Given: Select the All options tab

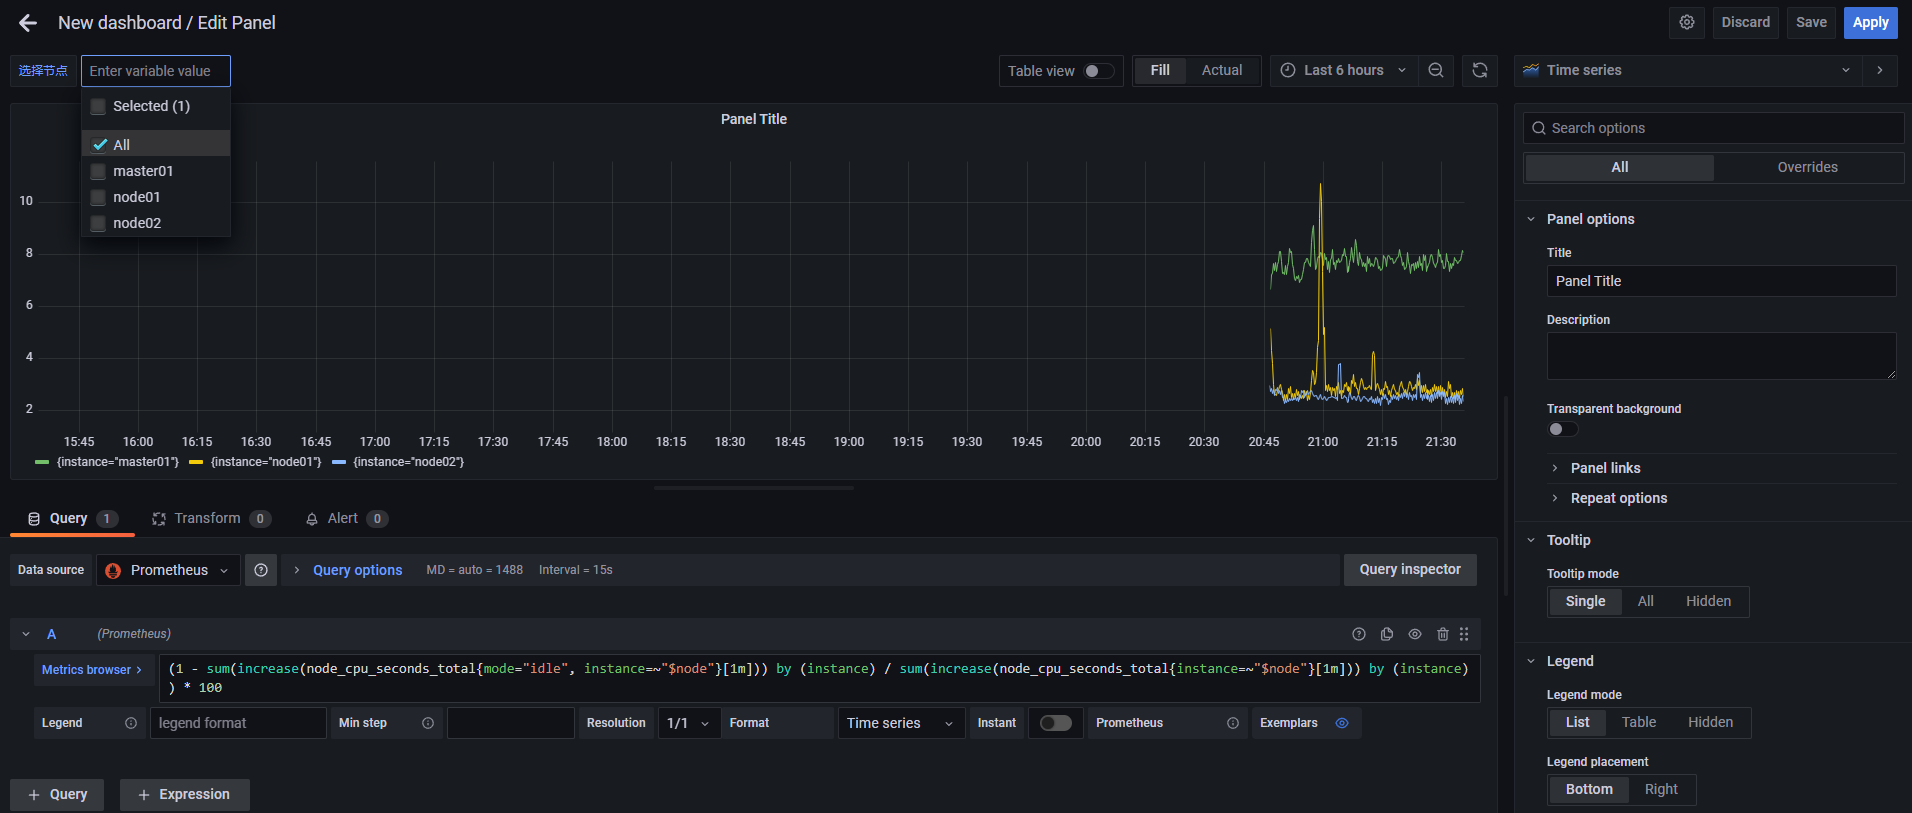Looking at the screenshot, I should 1620,167.
